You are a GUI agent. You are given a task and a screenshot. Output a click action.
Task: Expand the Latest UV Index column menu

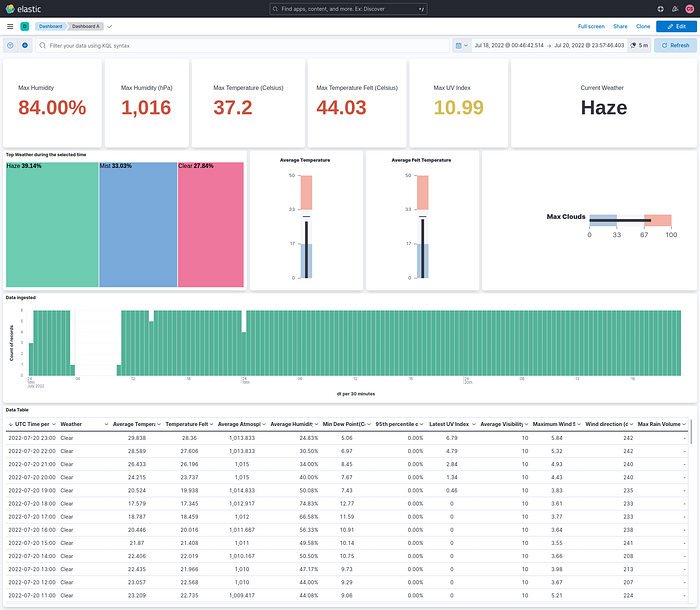474,424
